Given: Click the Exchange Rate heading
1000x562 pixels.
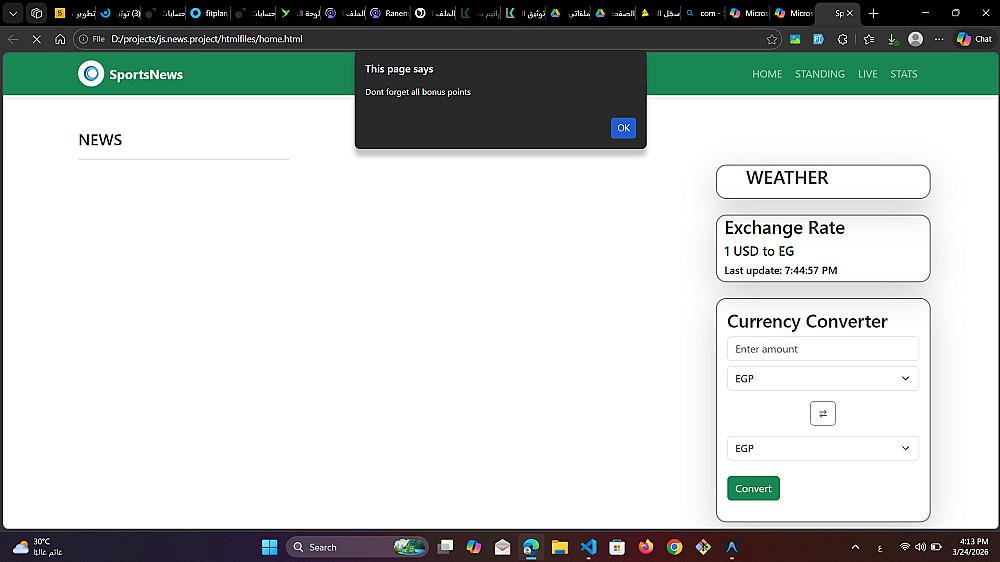Looking at the screenshot, I should (x=784, y=228).
